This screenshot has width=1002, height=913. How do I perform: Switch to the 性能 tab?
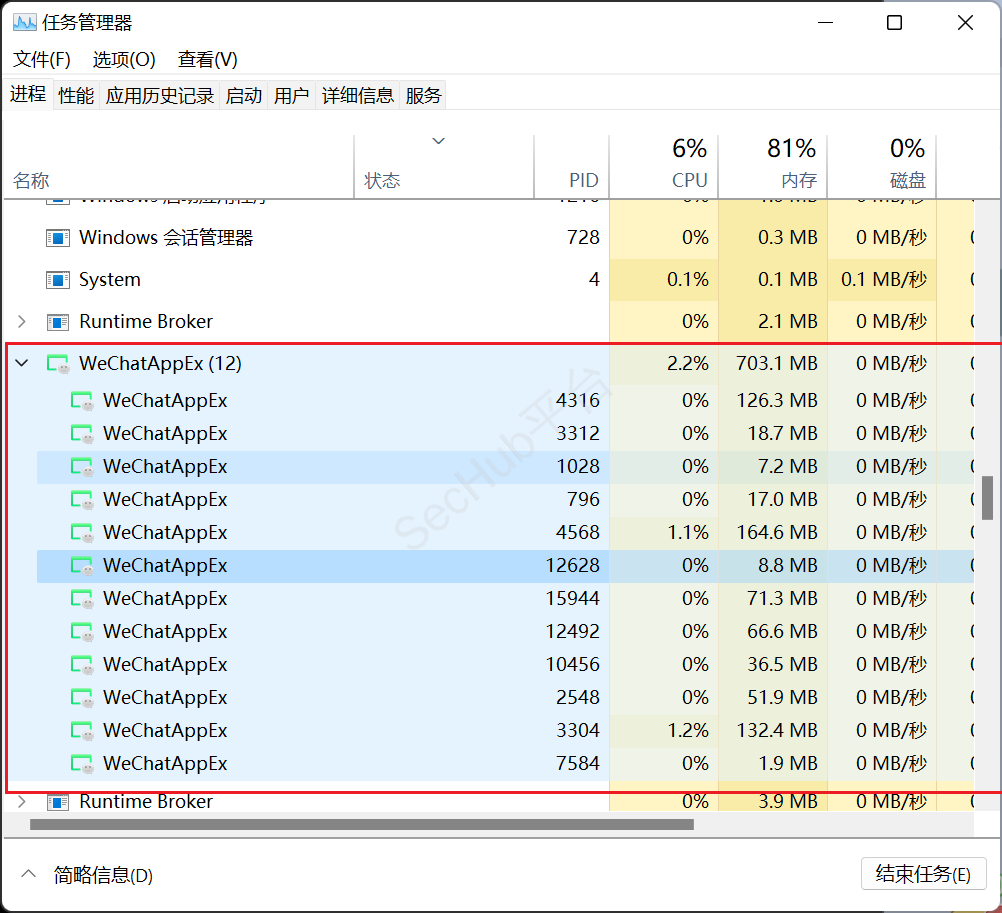tap(76, 96)
